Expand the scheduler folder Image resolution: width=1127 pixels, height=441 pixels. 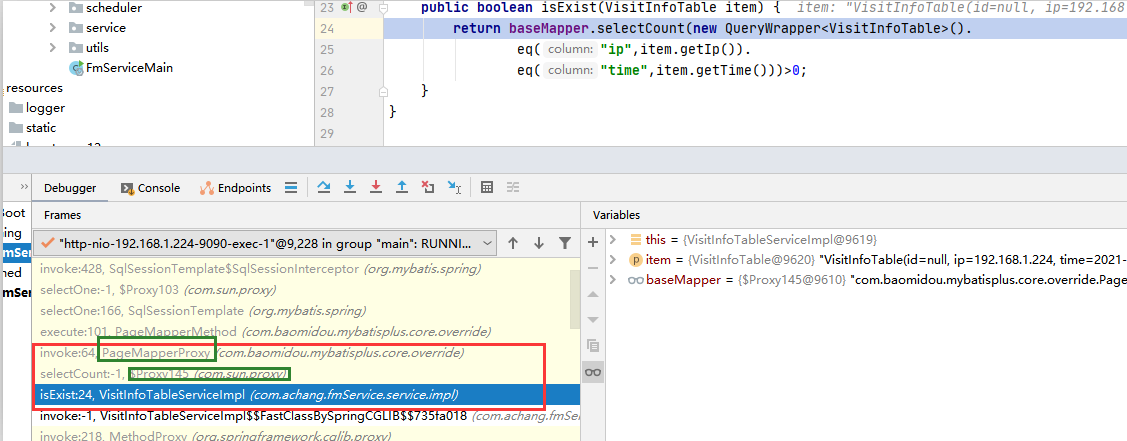52,8
